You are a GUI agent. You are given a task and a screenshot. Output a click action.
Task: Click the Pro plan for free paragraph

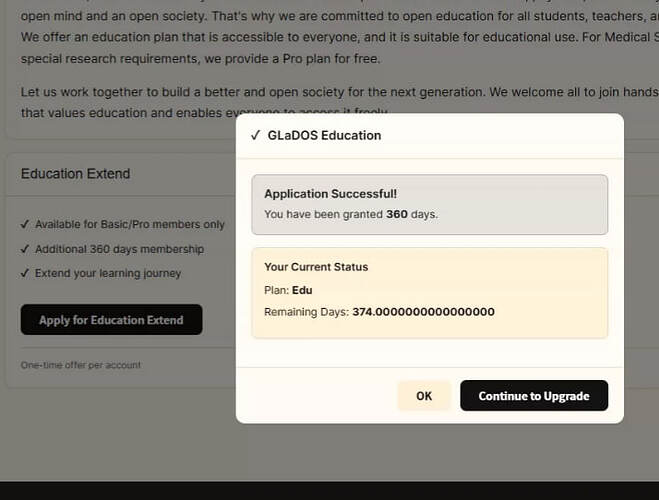point(340,37)
